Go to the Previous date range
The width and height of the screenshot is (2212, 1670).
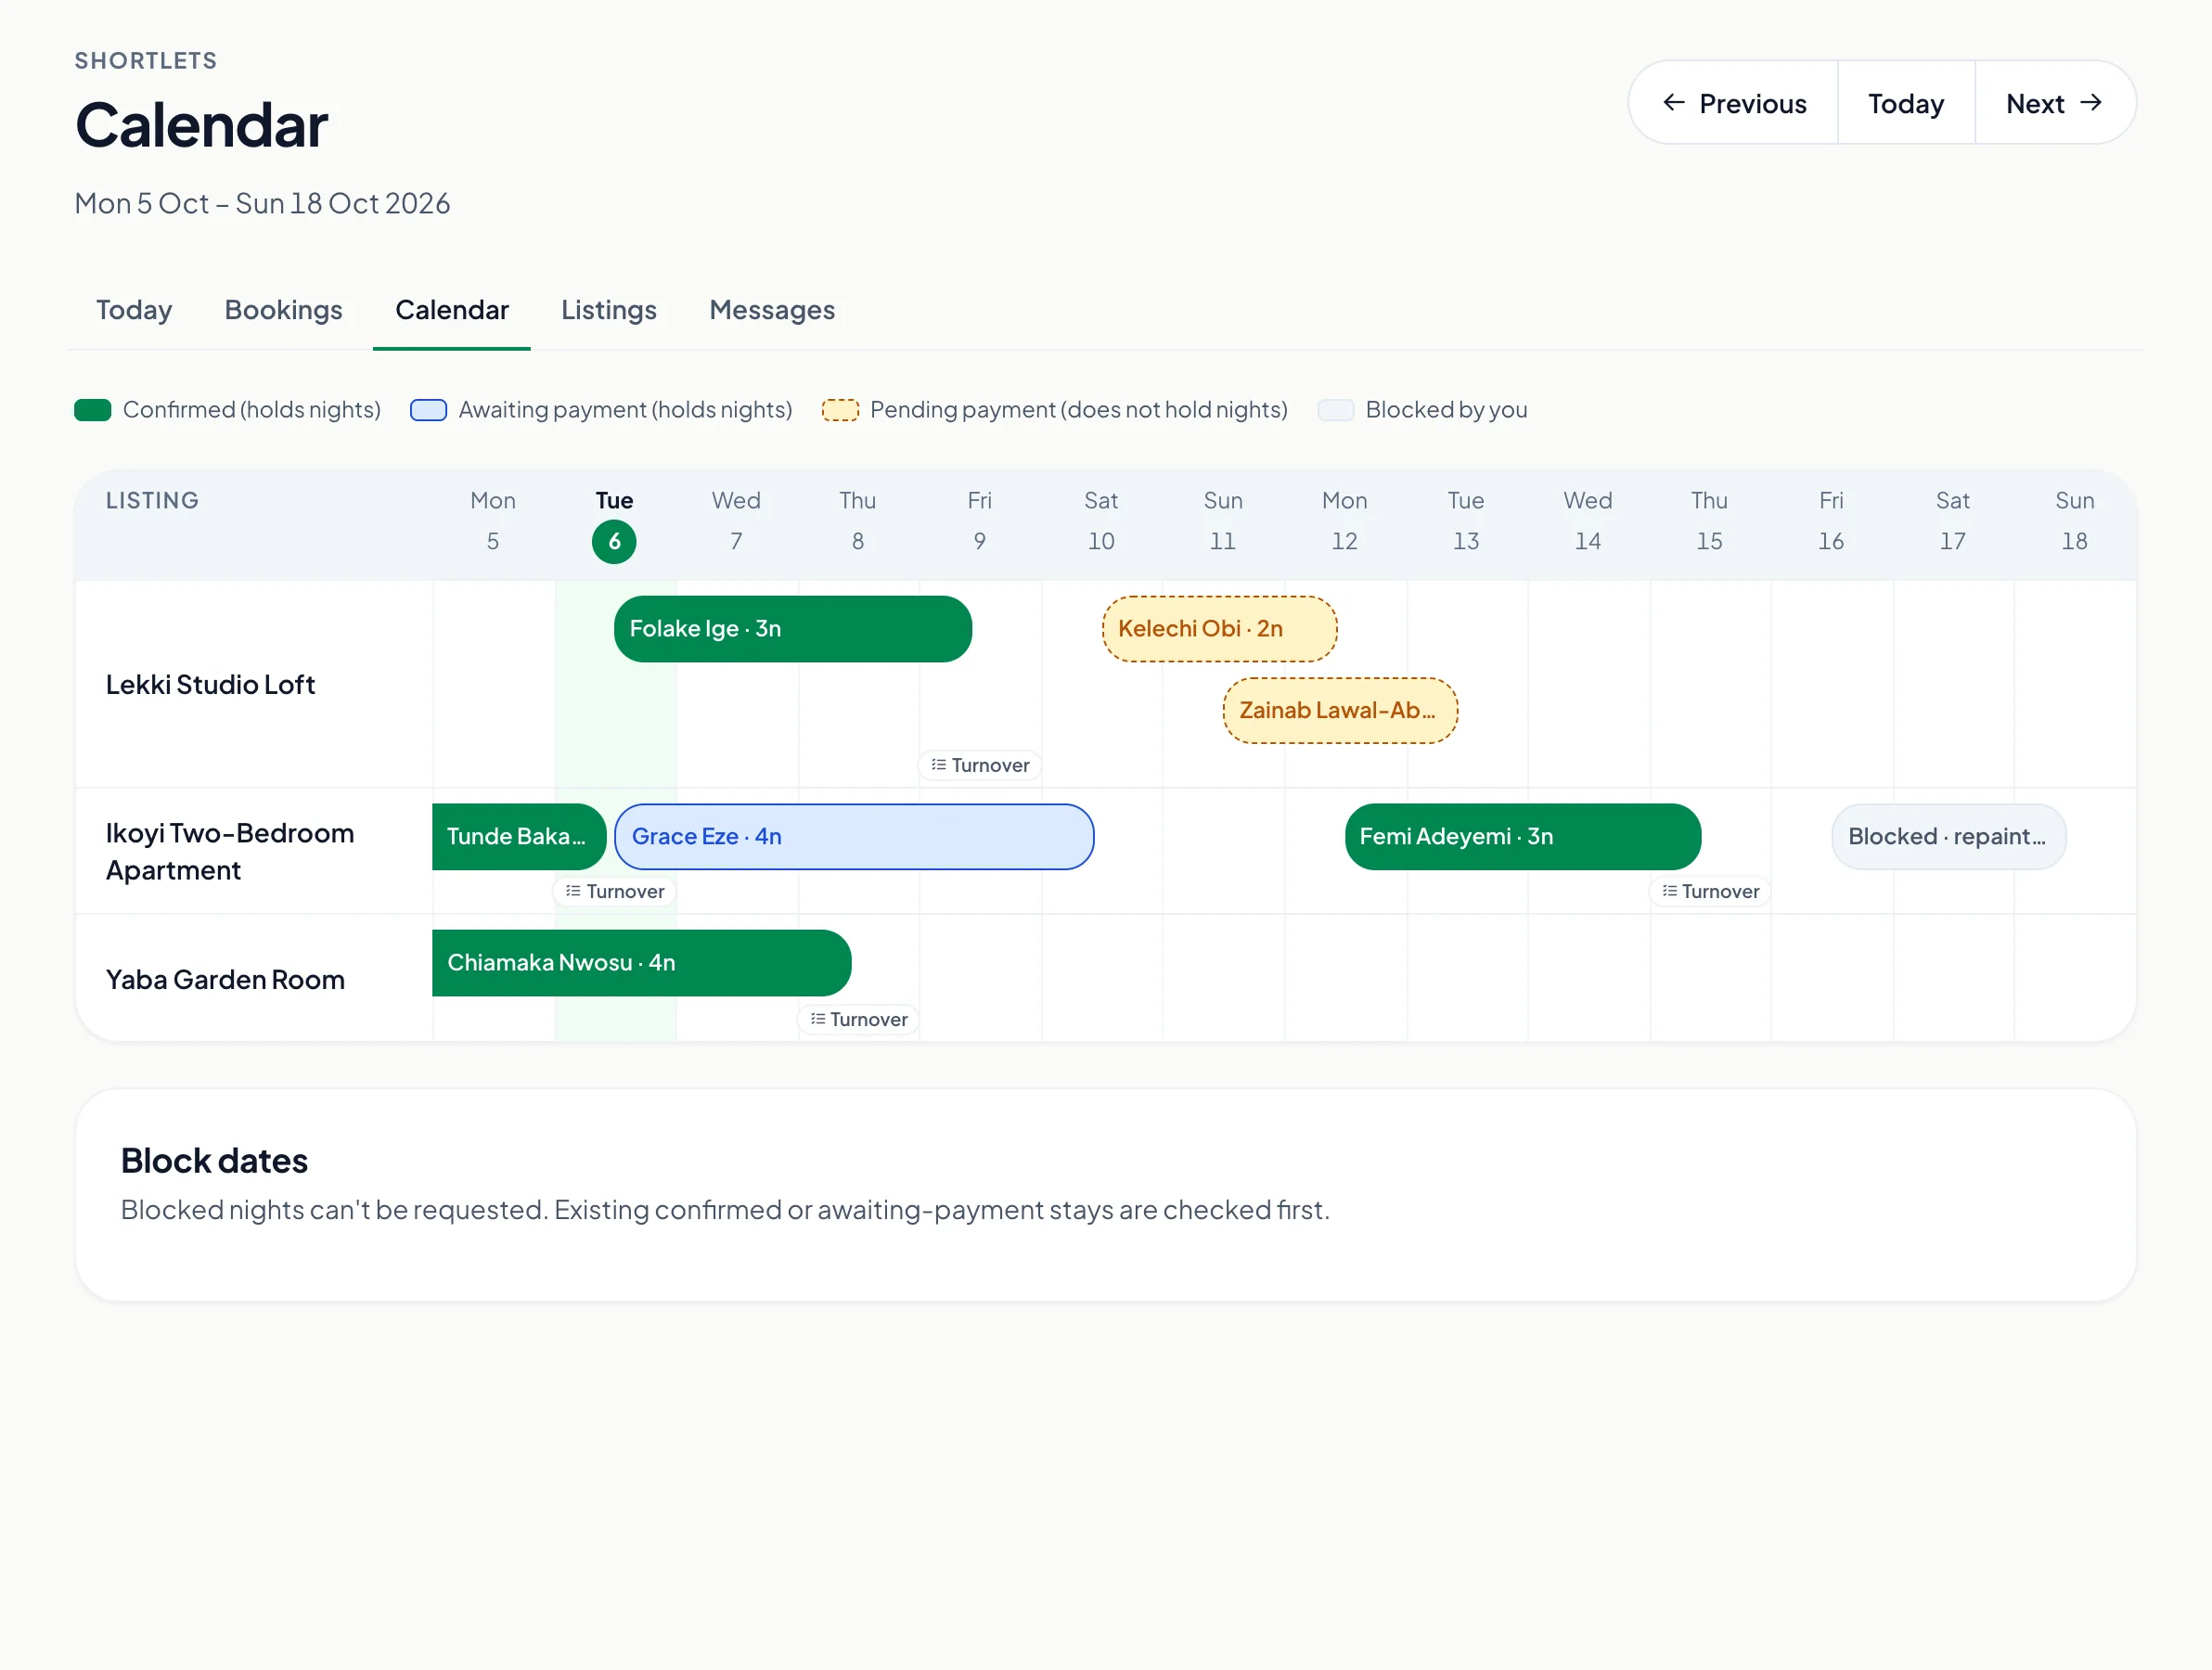pyautogui.click(x=1734, y=103)
